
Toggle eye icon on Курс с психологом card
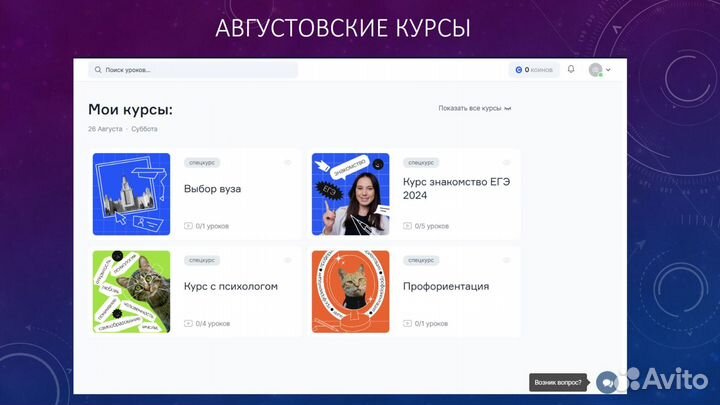tap(287, 260)
